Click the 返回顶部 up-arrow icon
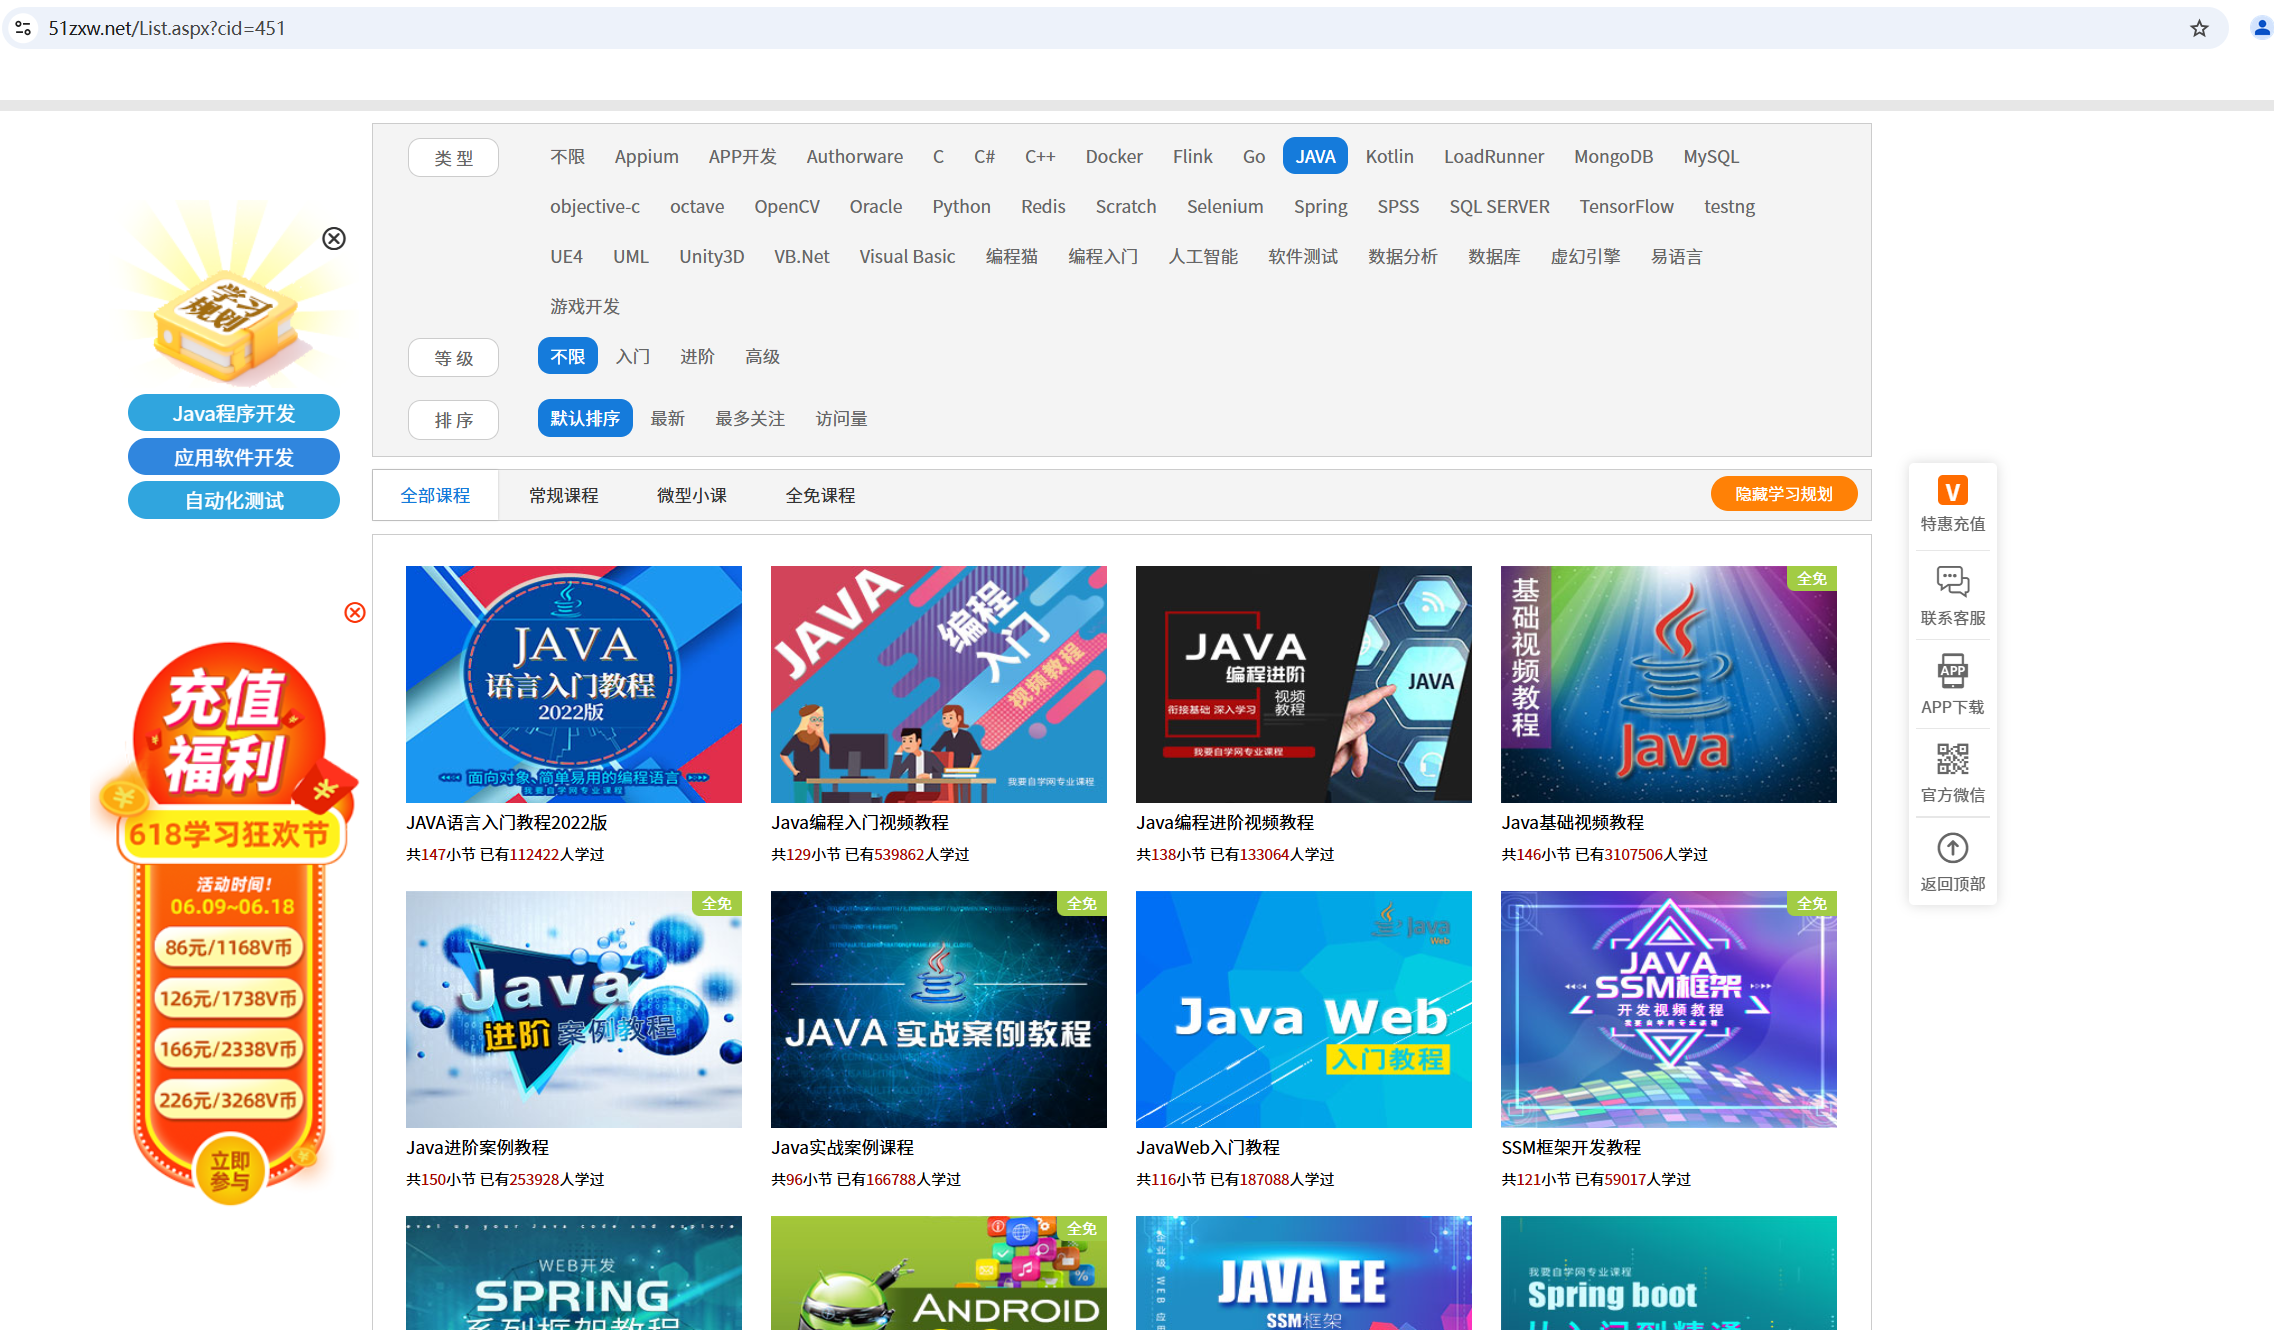This screenshot has width=2274, height=1330. coord(1952,848)
